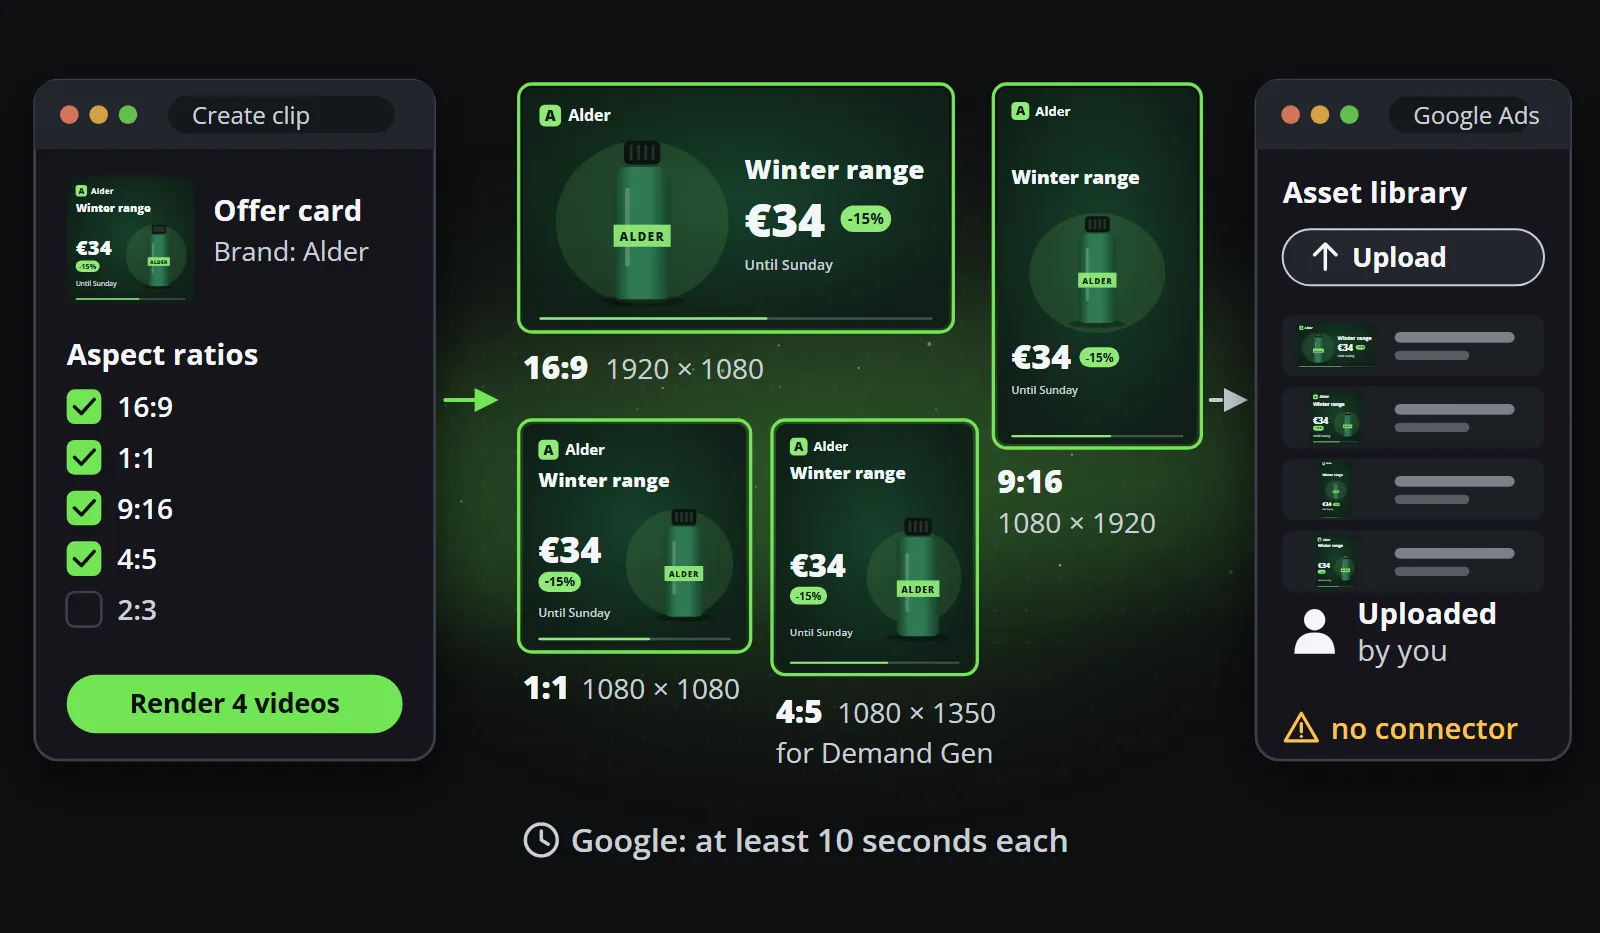Click the progress bar in the 16:9 card

(x=735, y=318)
